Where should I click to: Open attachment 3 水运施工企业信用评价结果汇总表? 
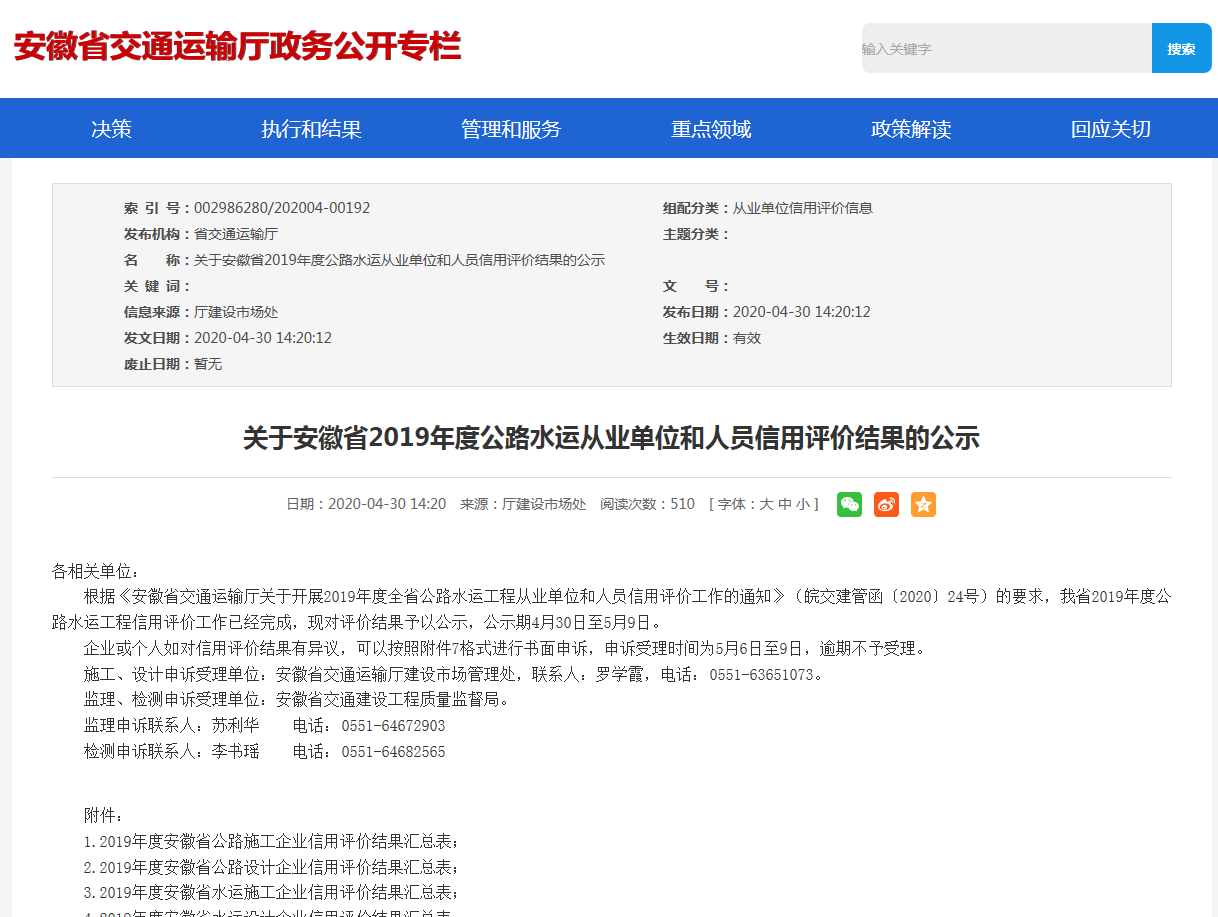(x=271, y=892)
